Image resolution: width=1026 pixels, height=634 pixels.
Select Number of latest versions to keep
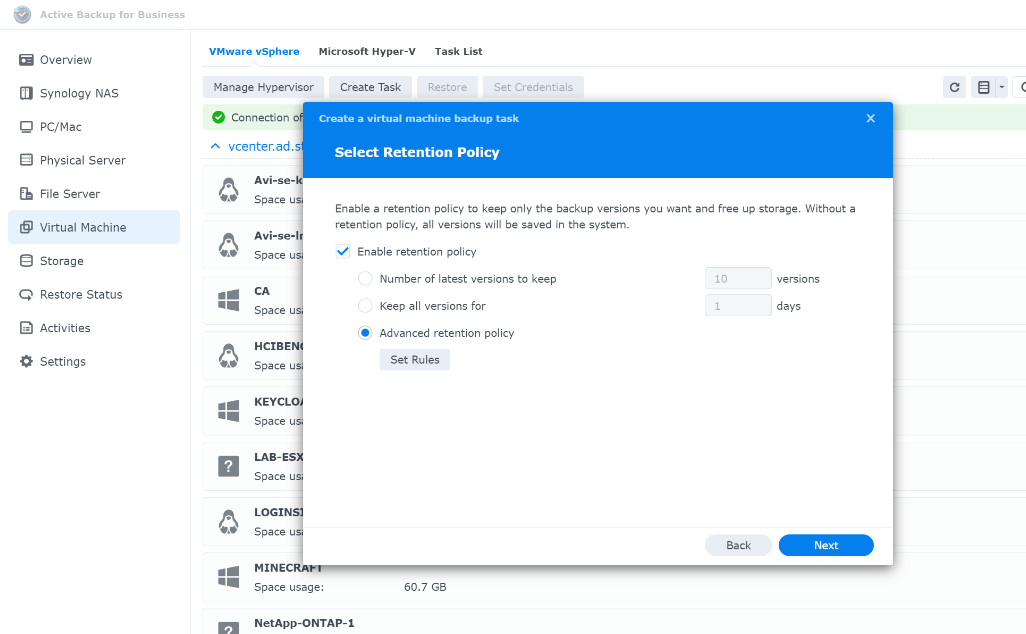[x=364, y=278]
